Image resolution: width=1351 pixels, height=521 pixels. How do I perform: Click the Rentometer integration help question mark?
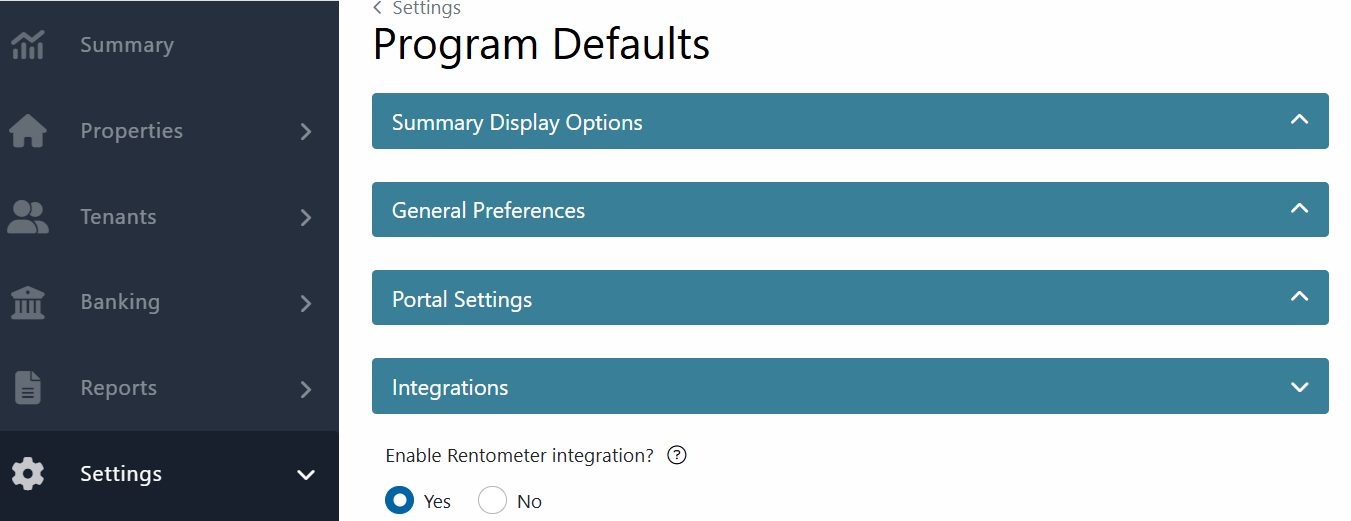coord(677,456)
